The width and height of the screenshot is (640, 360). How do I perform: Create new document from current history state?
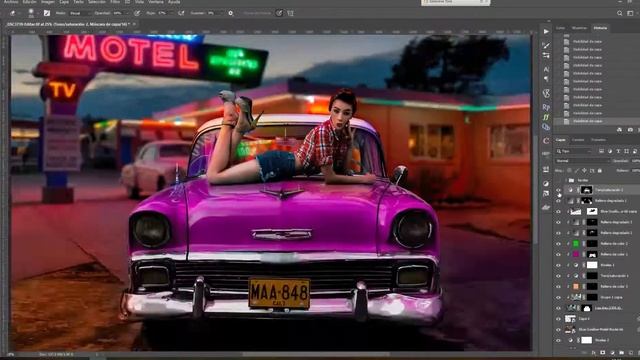pos(620,130)
